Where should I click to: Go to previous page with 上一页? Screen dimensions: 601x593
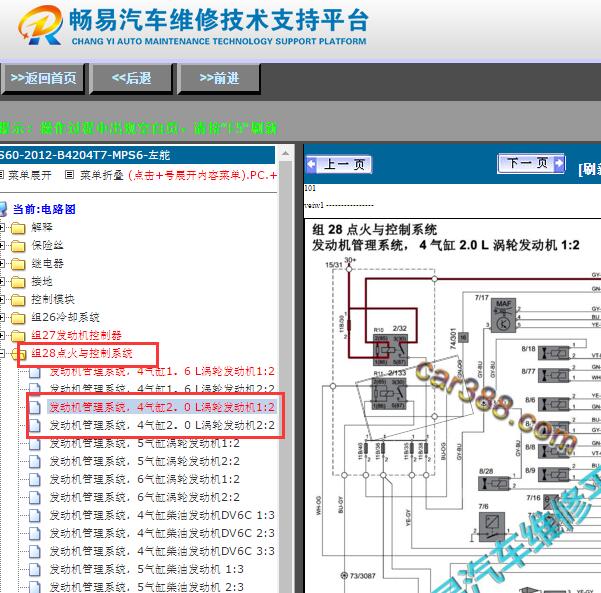tap(339, 165)
